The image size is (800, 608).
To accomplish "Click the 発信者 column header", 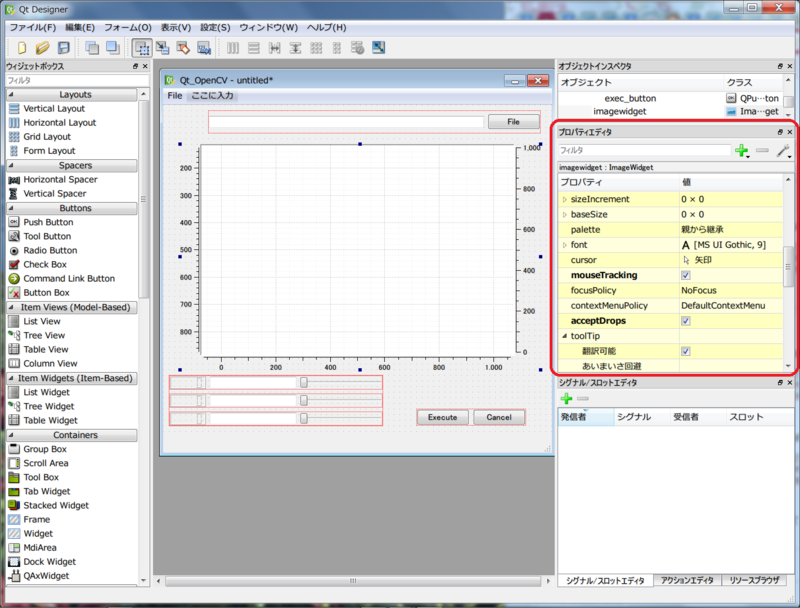I will [586, 417].
